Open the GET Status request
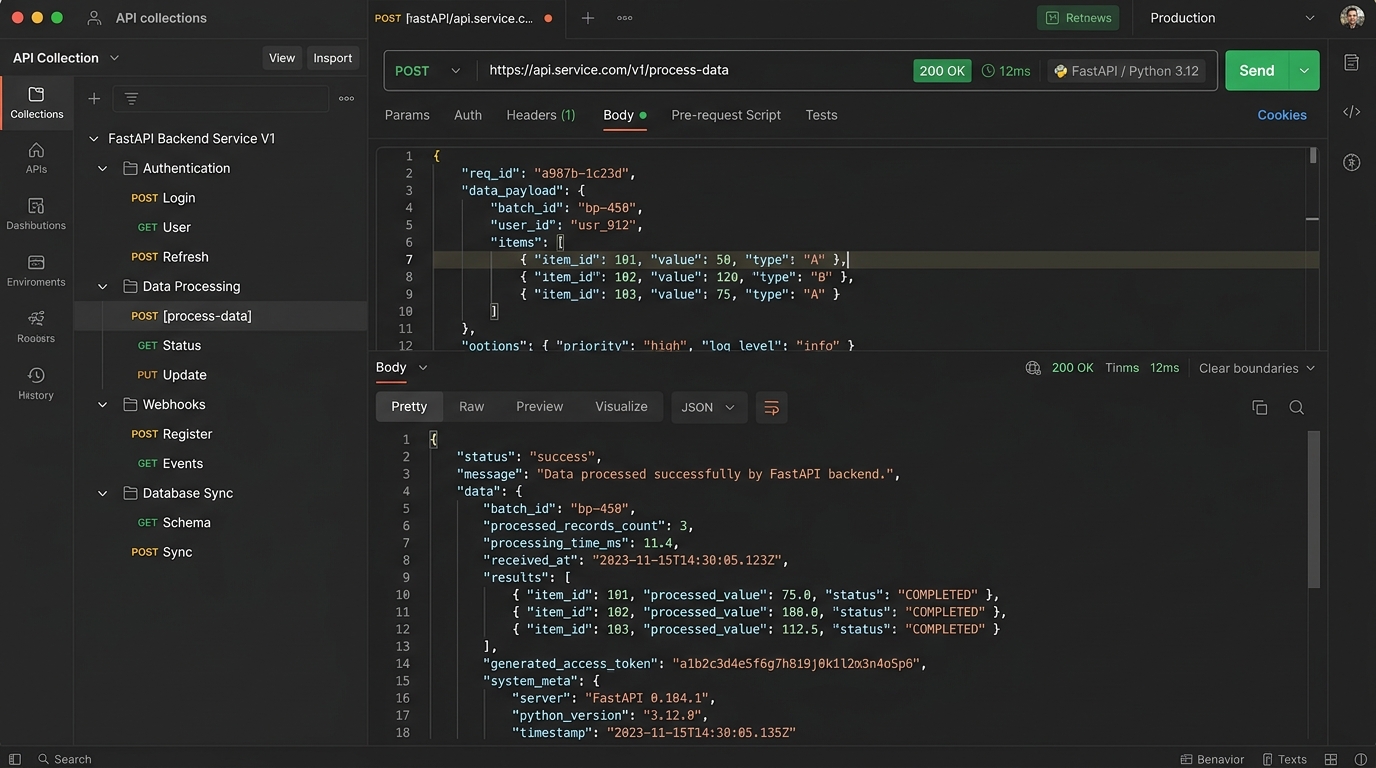The height and width of the screenshot is (768, 1376). [169, 345]
